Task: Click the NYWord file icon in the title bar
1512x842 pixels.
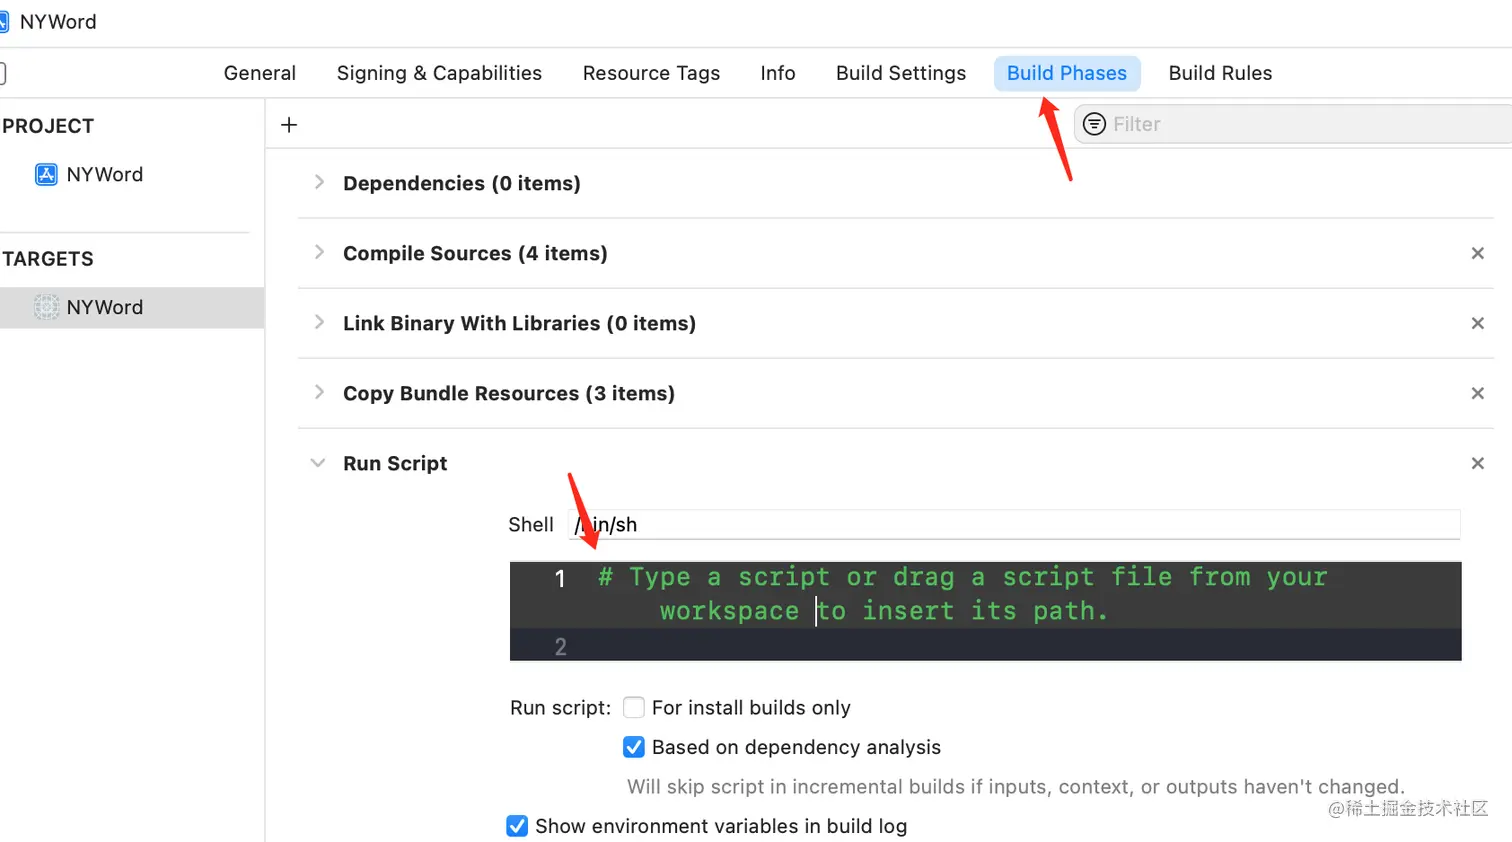Action: (3, 22)
